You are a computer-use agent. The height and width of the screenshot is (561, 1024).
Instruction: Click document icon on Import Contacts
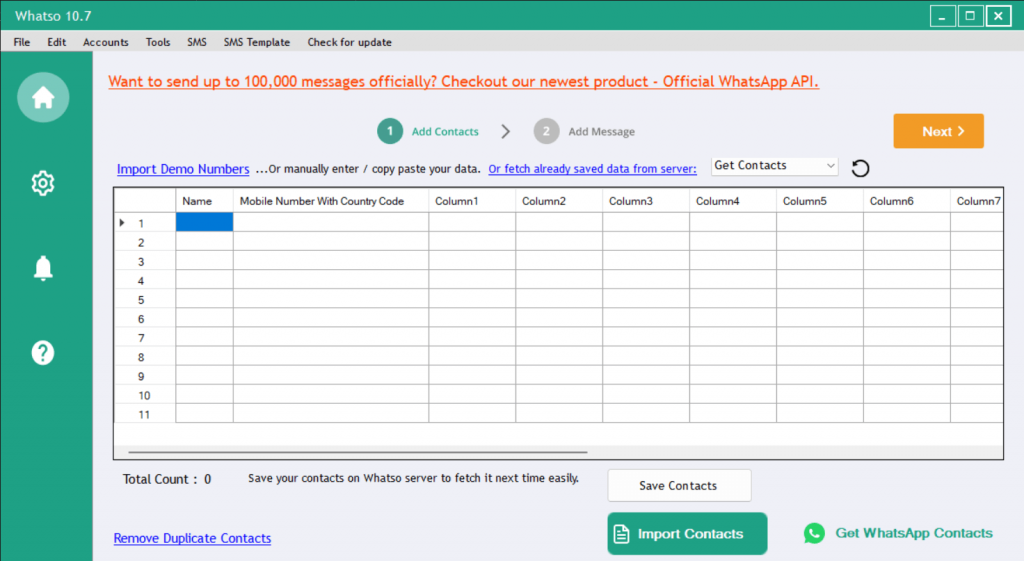click(621, 534)
